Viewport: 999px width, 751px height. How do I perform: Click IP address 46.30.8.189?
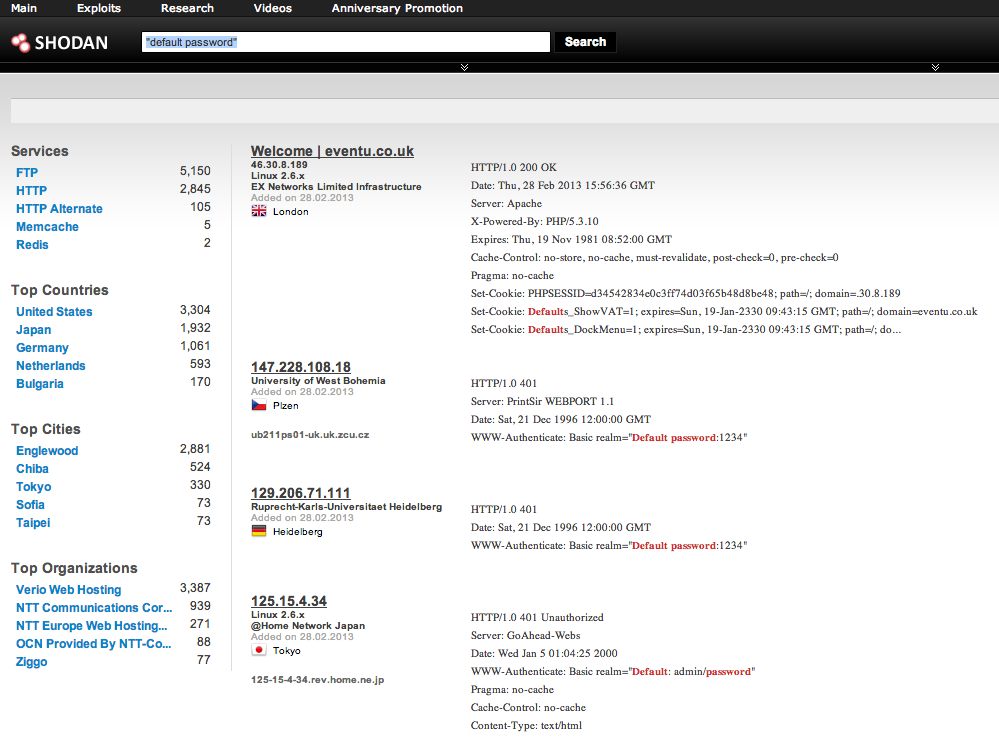(279, 164)
